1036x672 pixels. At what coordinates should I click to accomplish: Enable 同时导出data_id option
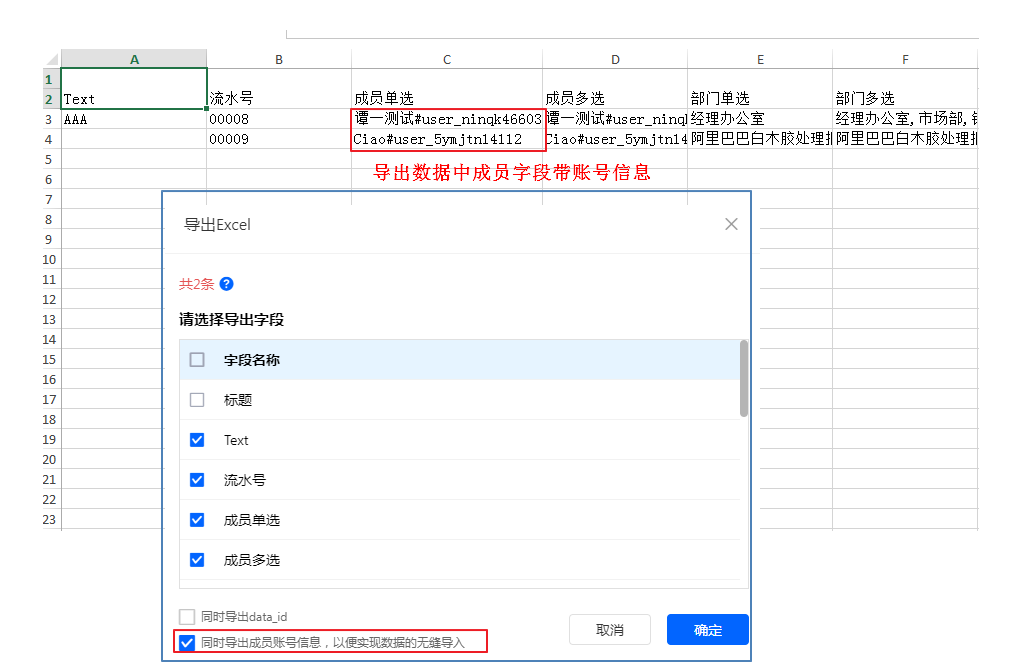click(187, 617)
